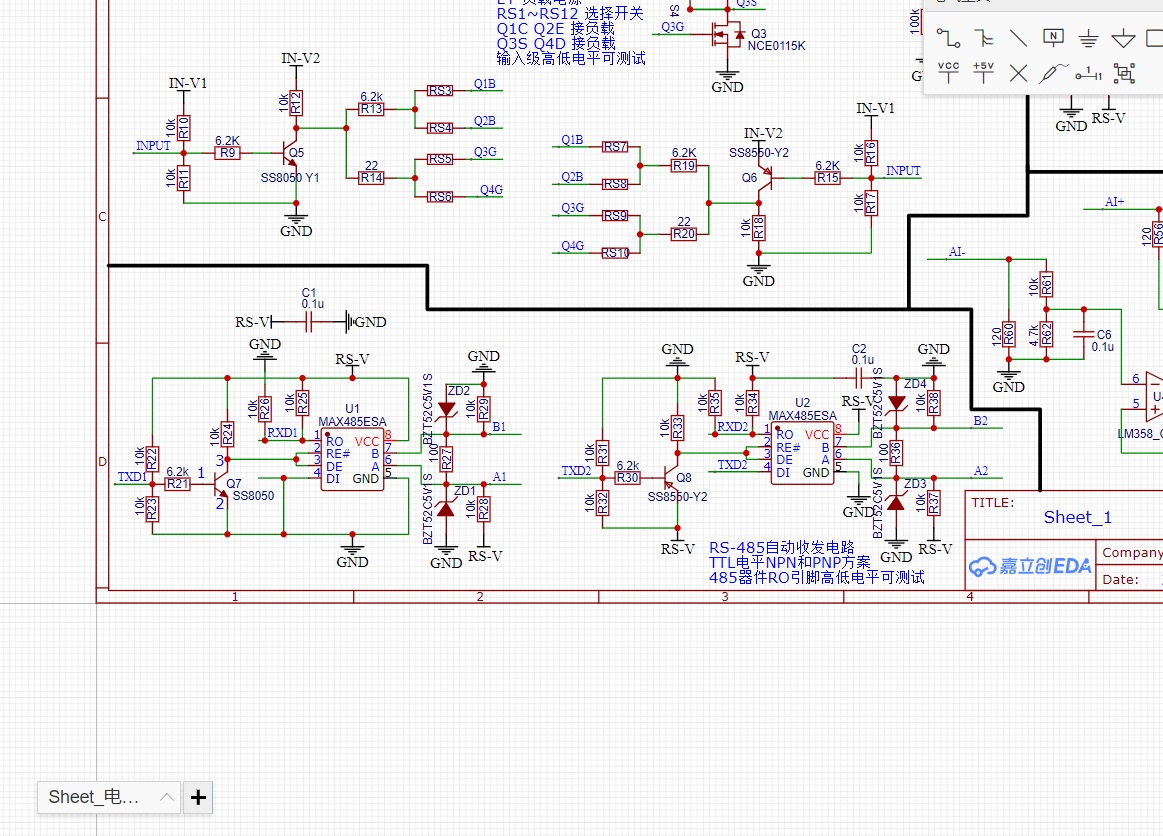This screenshot has height=836, width=1163.
Task: Select the Pin placement tool
Action: pyautogui.click(x=1088, y=73)
